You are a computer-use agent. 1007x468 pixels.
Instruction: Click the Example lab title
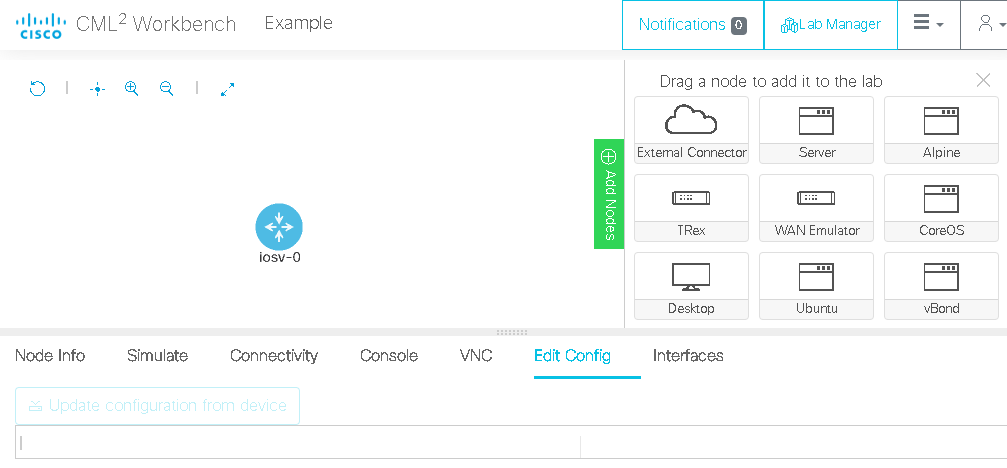pos(299,23)
